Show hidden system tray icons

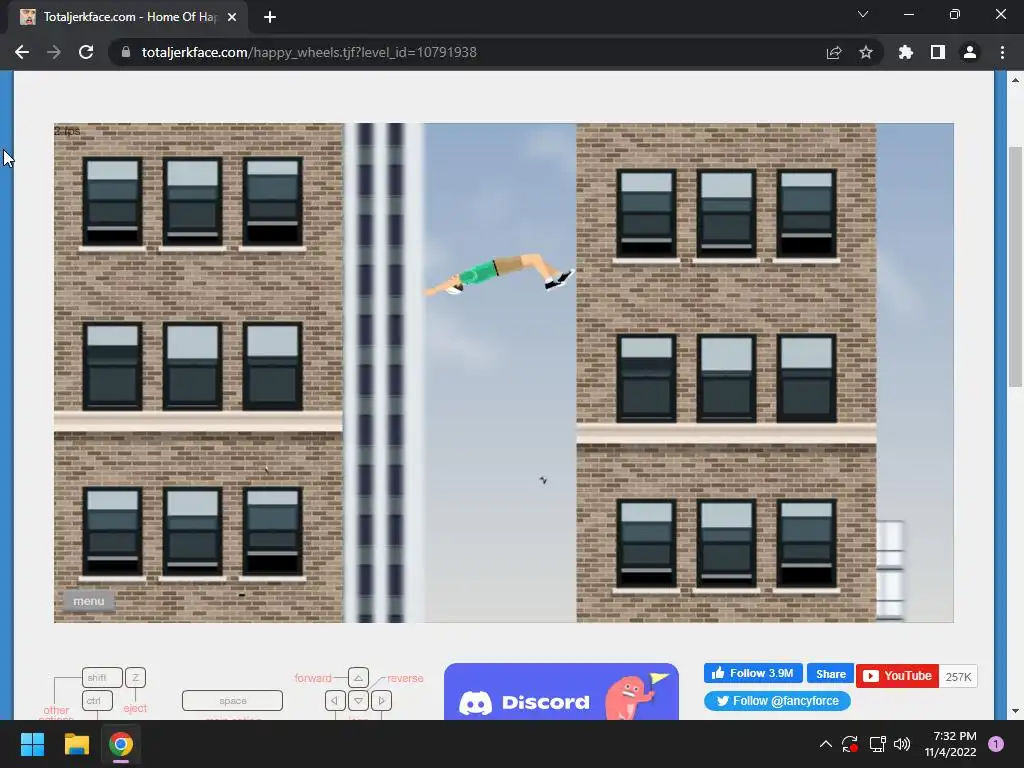pos(825,744)
